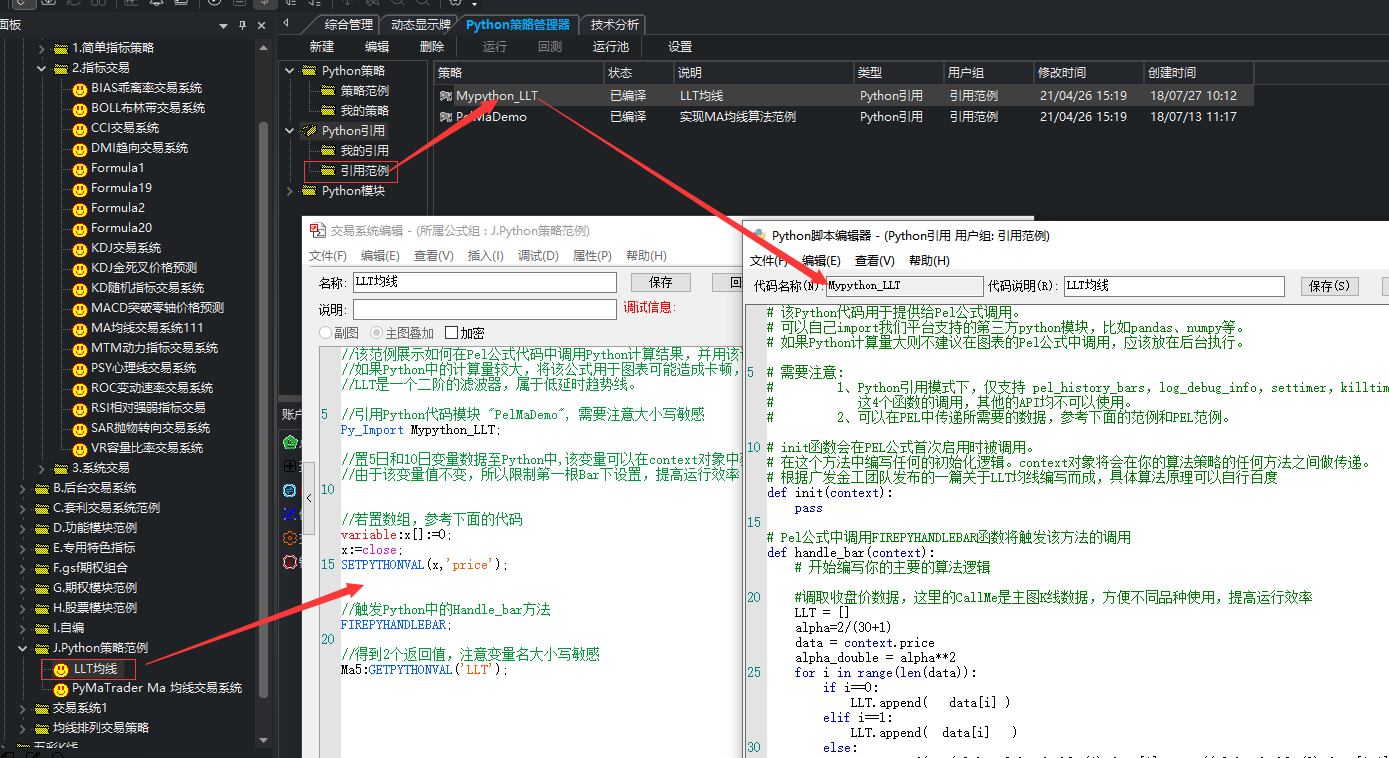The width and height of the screenshot is (1389, 758).
Task: Expand the B.后台交易系统 group
Action: (23, 488)
